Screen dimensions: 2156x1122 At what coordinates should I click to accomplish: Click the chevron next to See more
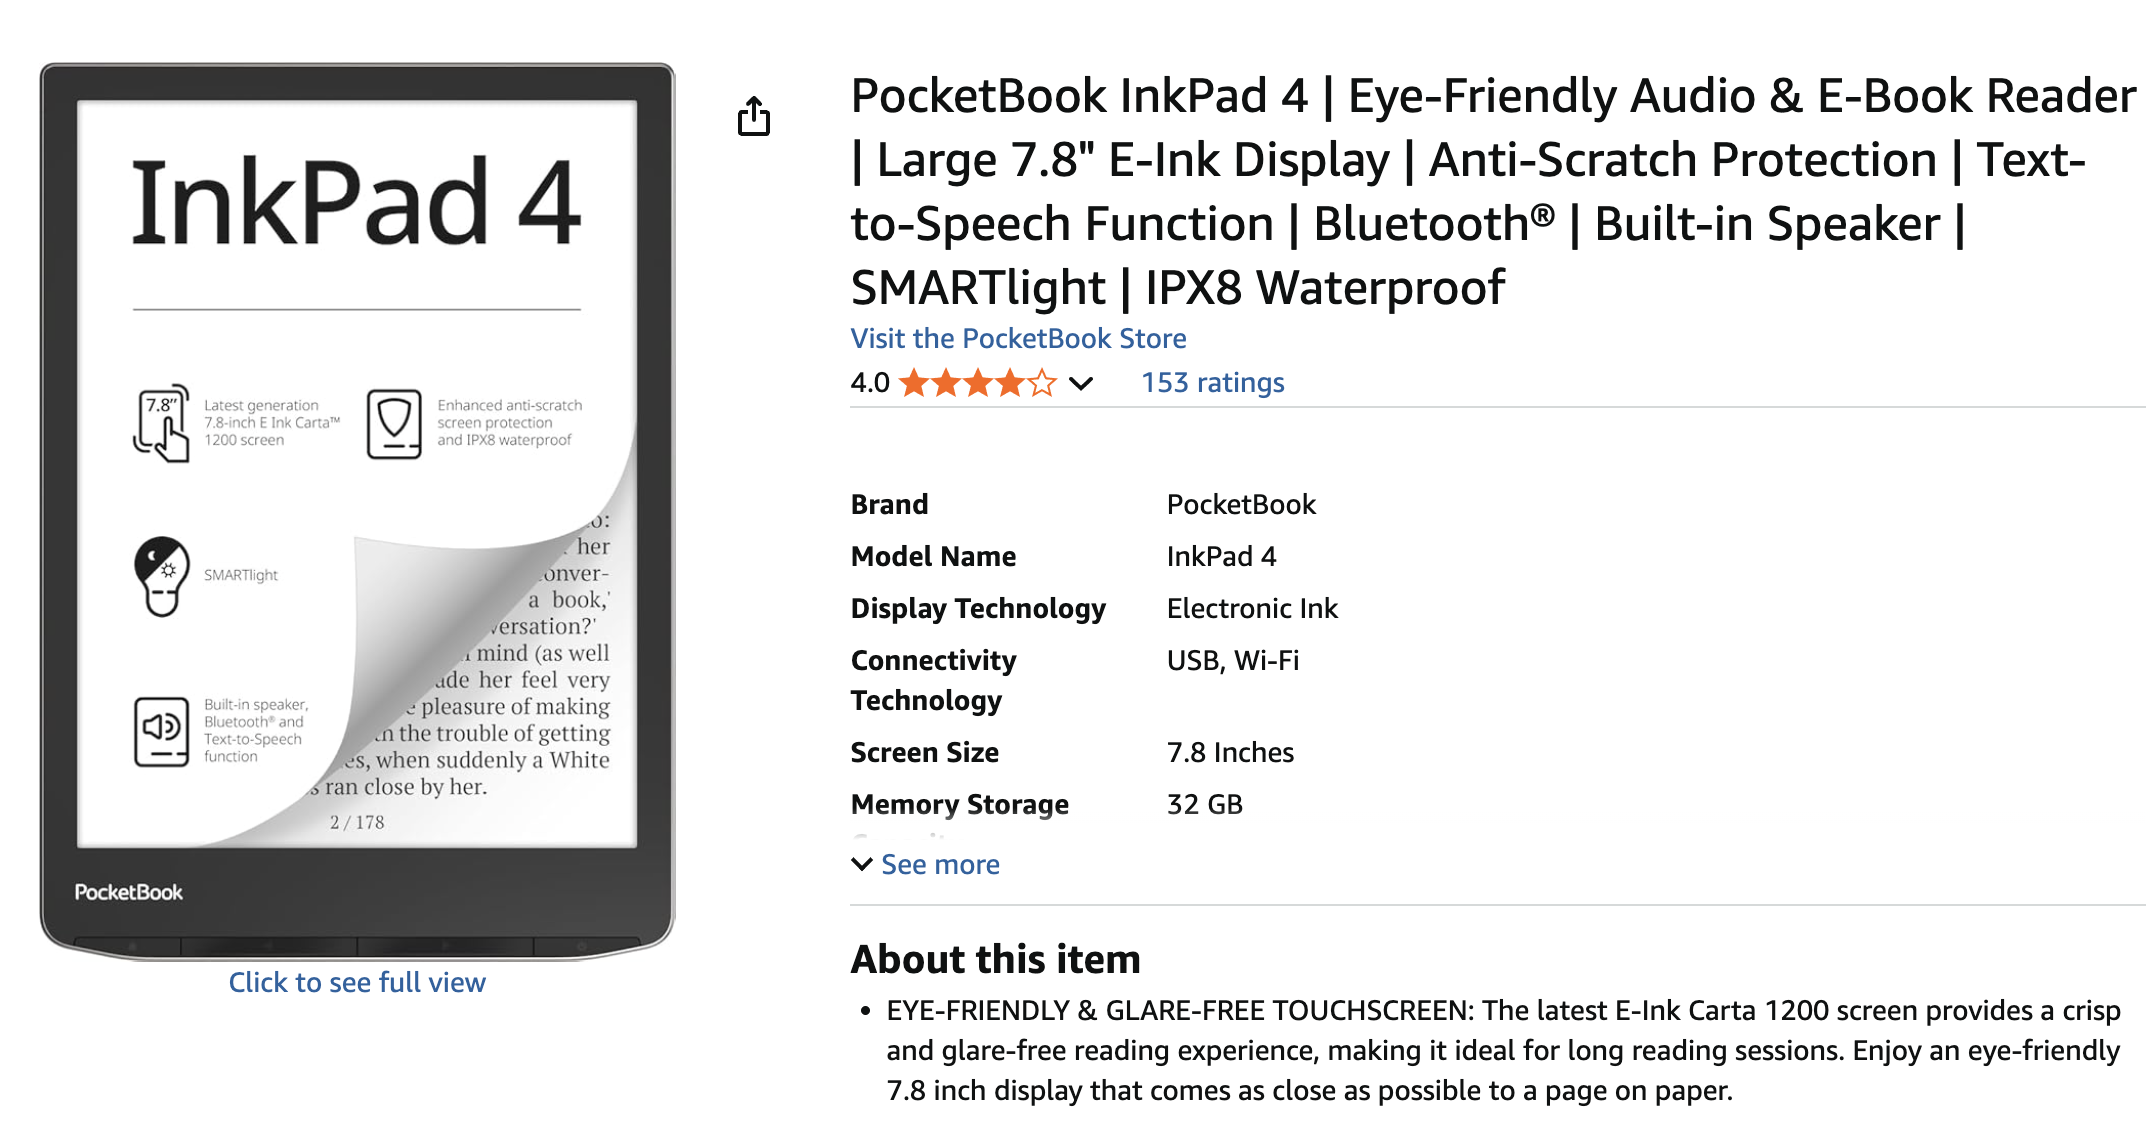point(861,864)
